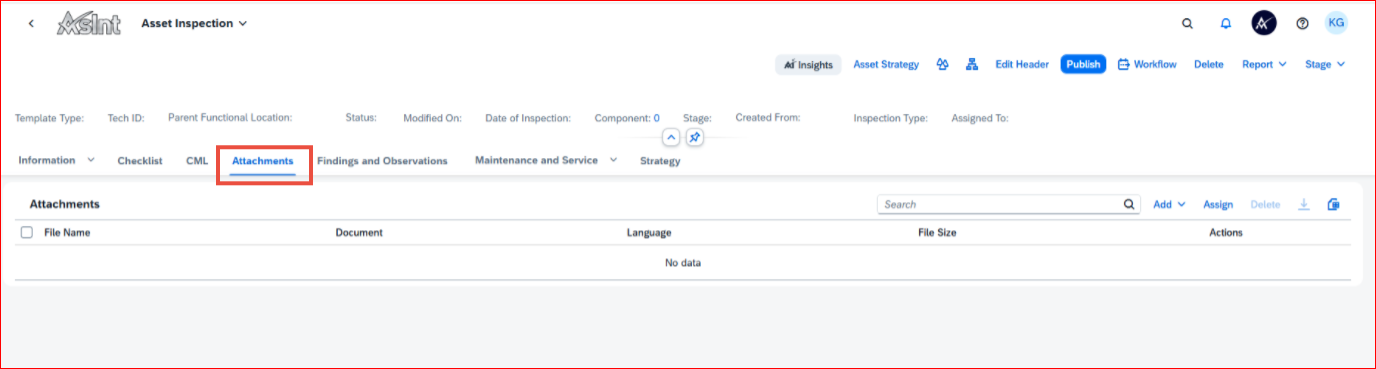The image size is (1376, 369).
Task: Expand the Maintenance and Service dropdown arrow
Action: point(613,160)
